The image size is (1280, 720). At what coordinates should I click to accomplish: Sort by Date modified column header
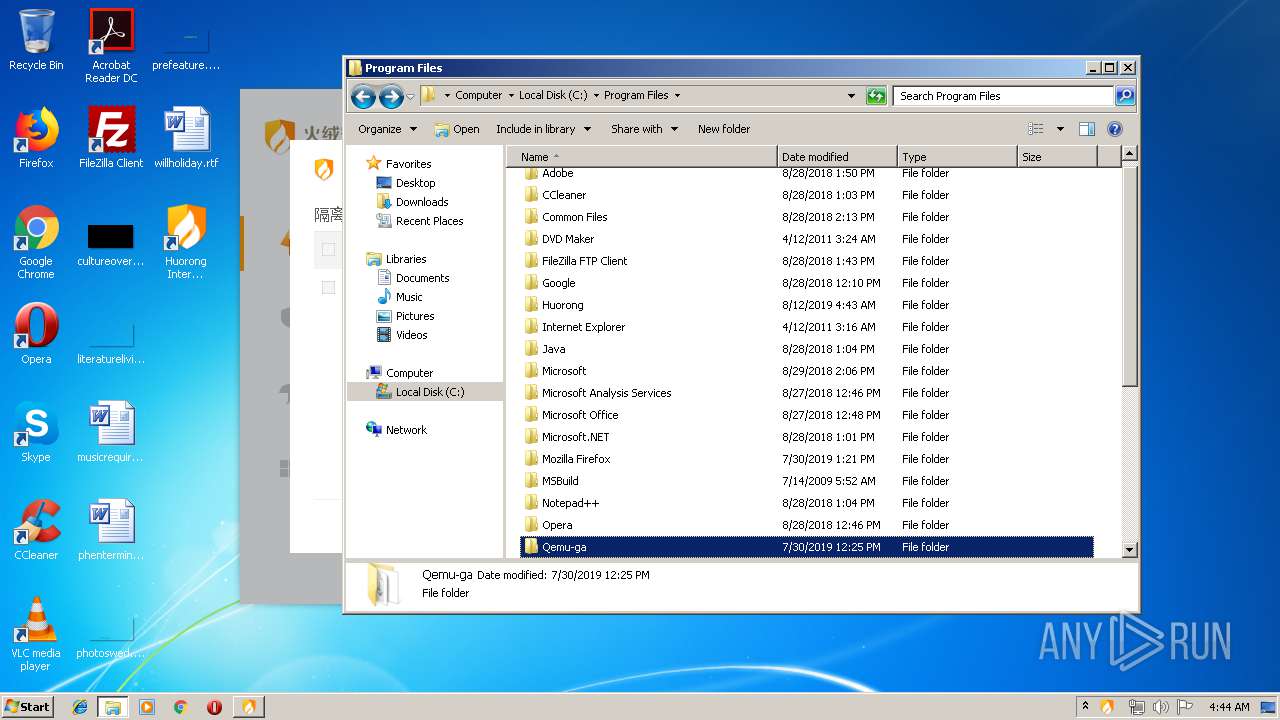pyautogui.click(x=837, y=157)
